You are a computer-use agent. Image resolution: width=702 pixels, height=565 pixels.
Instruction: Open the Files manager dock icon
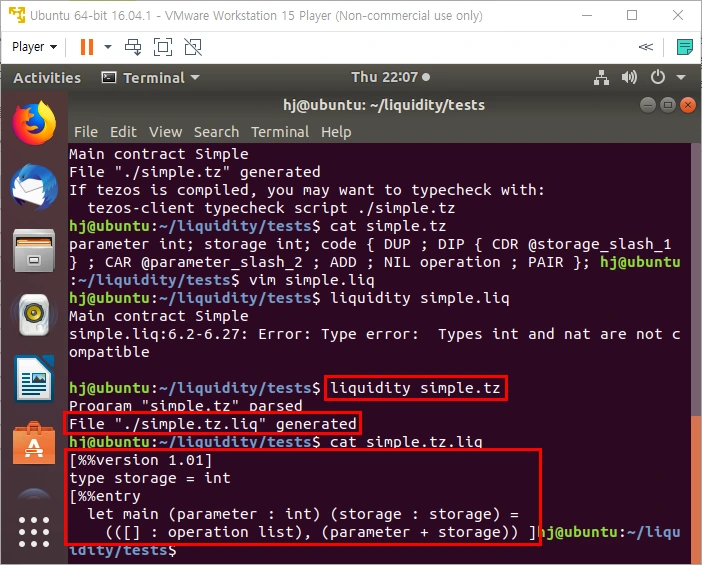tap(34, 250)
